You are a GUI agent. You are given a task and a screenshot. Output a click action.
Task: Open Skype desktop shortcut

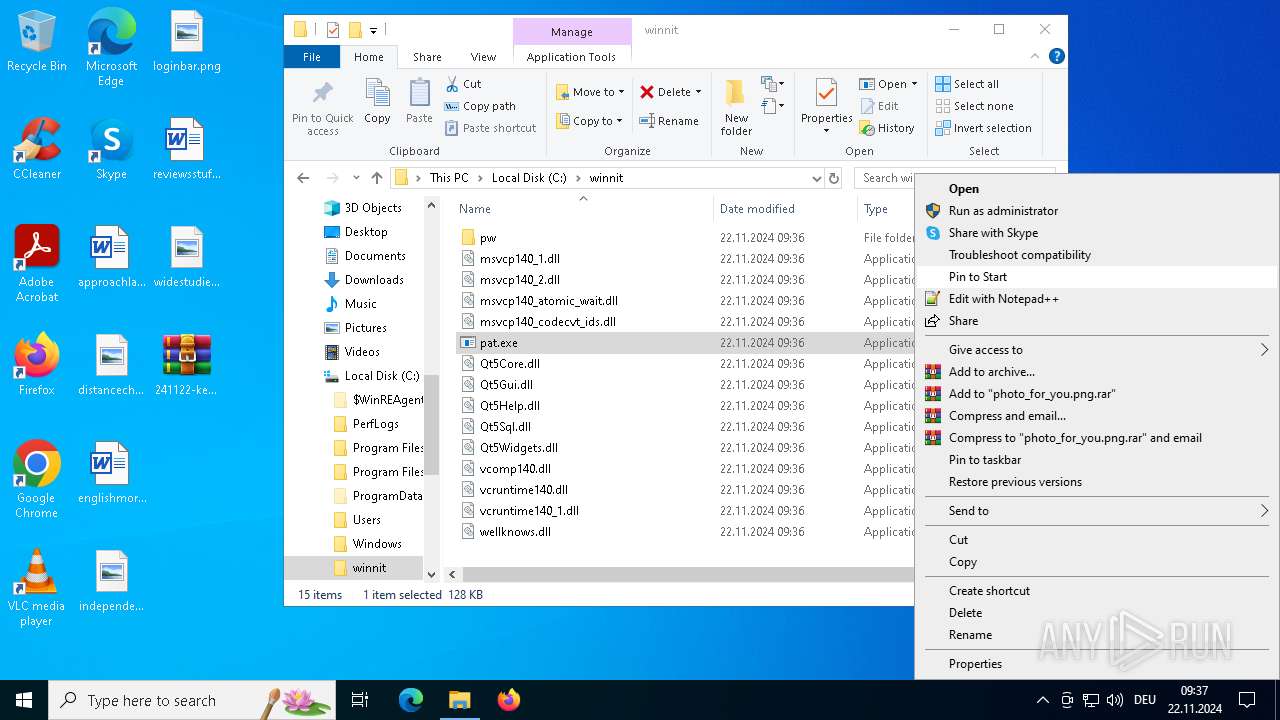(111, 149)
